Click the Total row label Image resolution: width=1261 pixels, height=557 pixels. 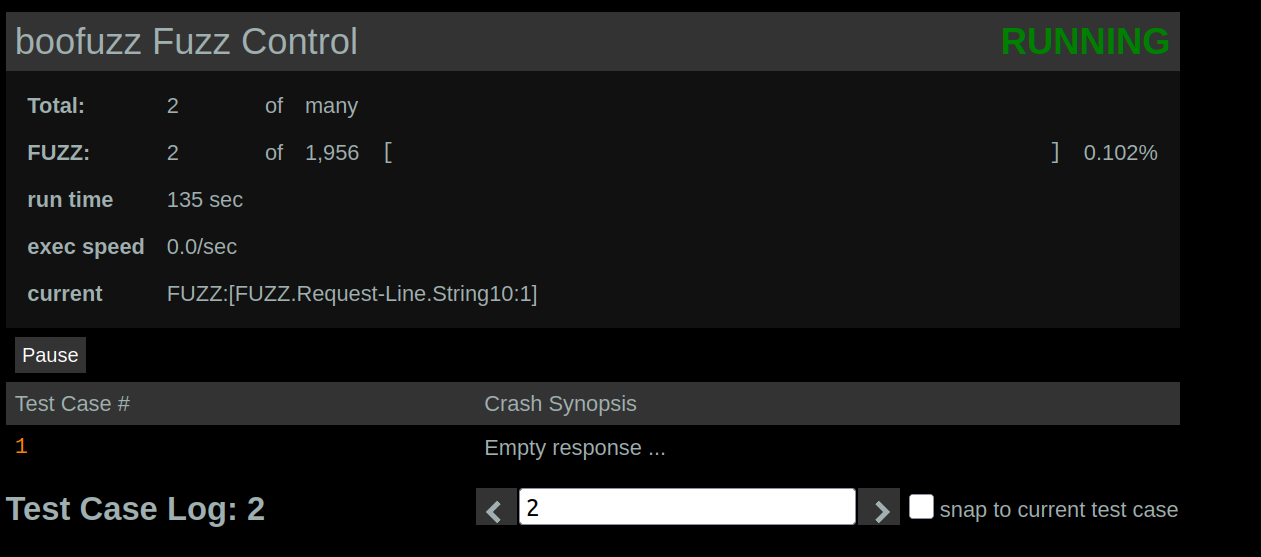point(56,106)
